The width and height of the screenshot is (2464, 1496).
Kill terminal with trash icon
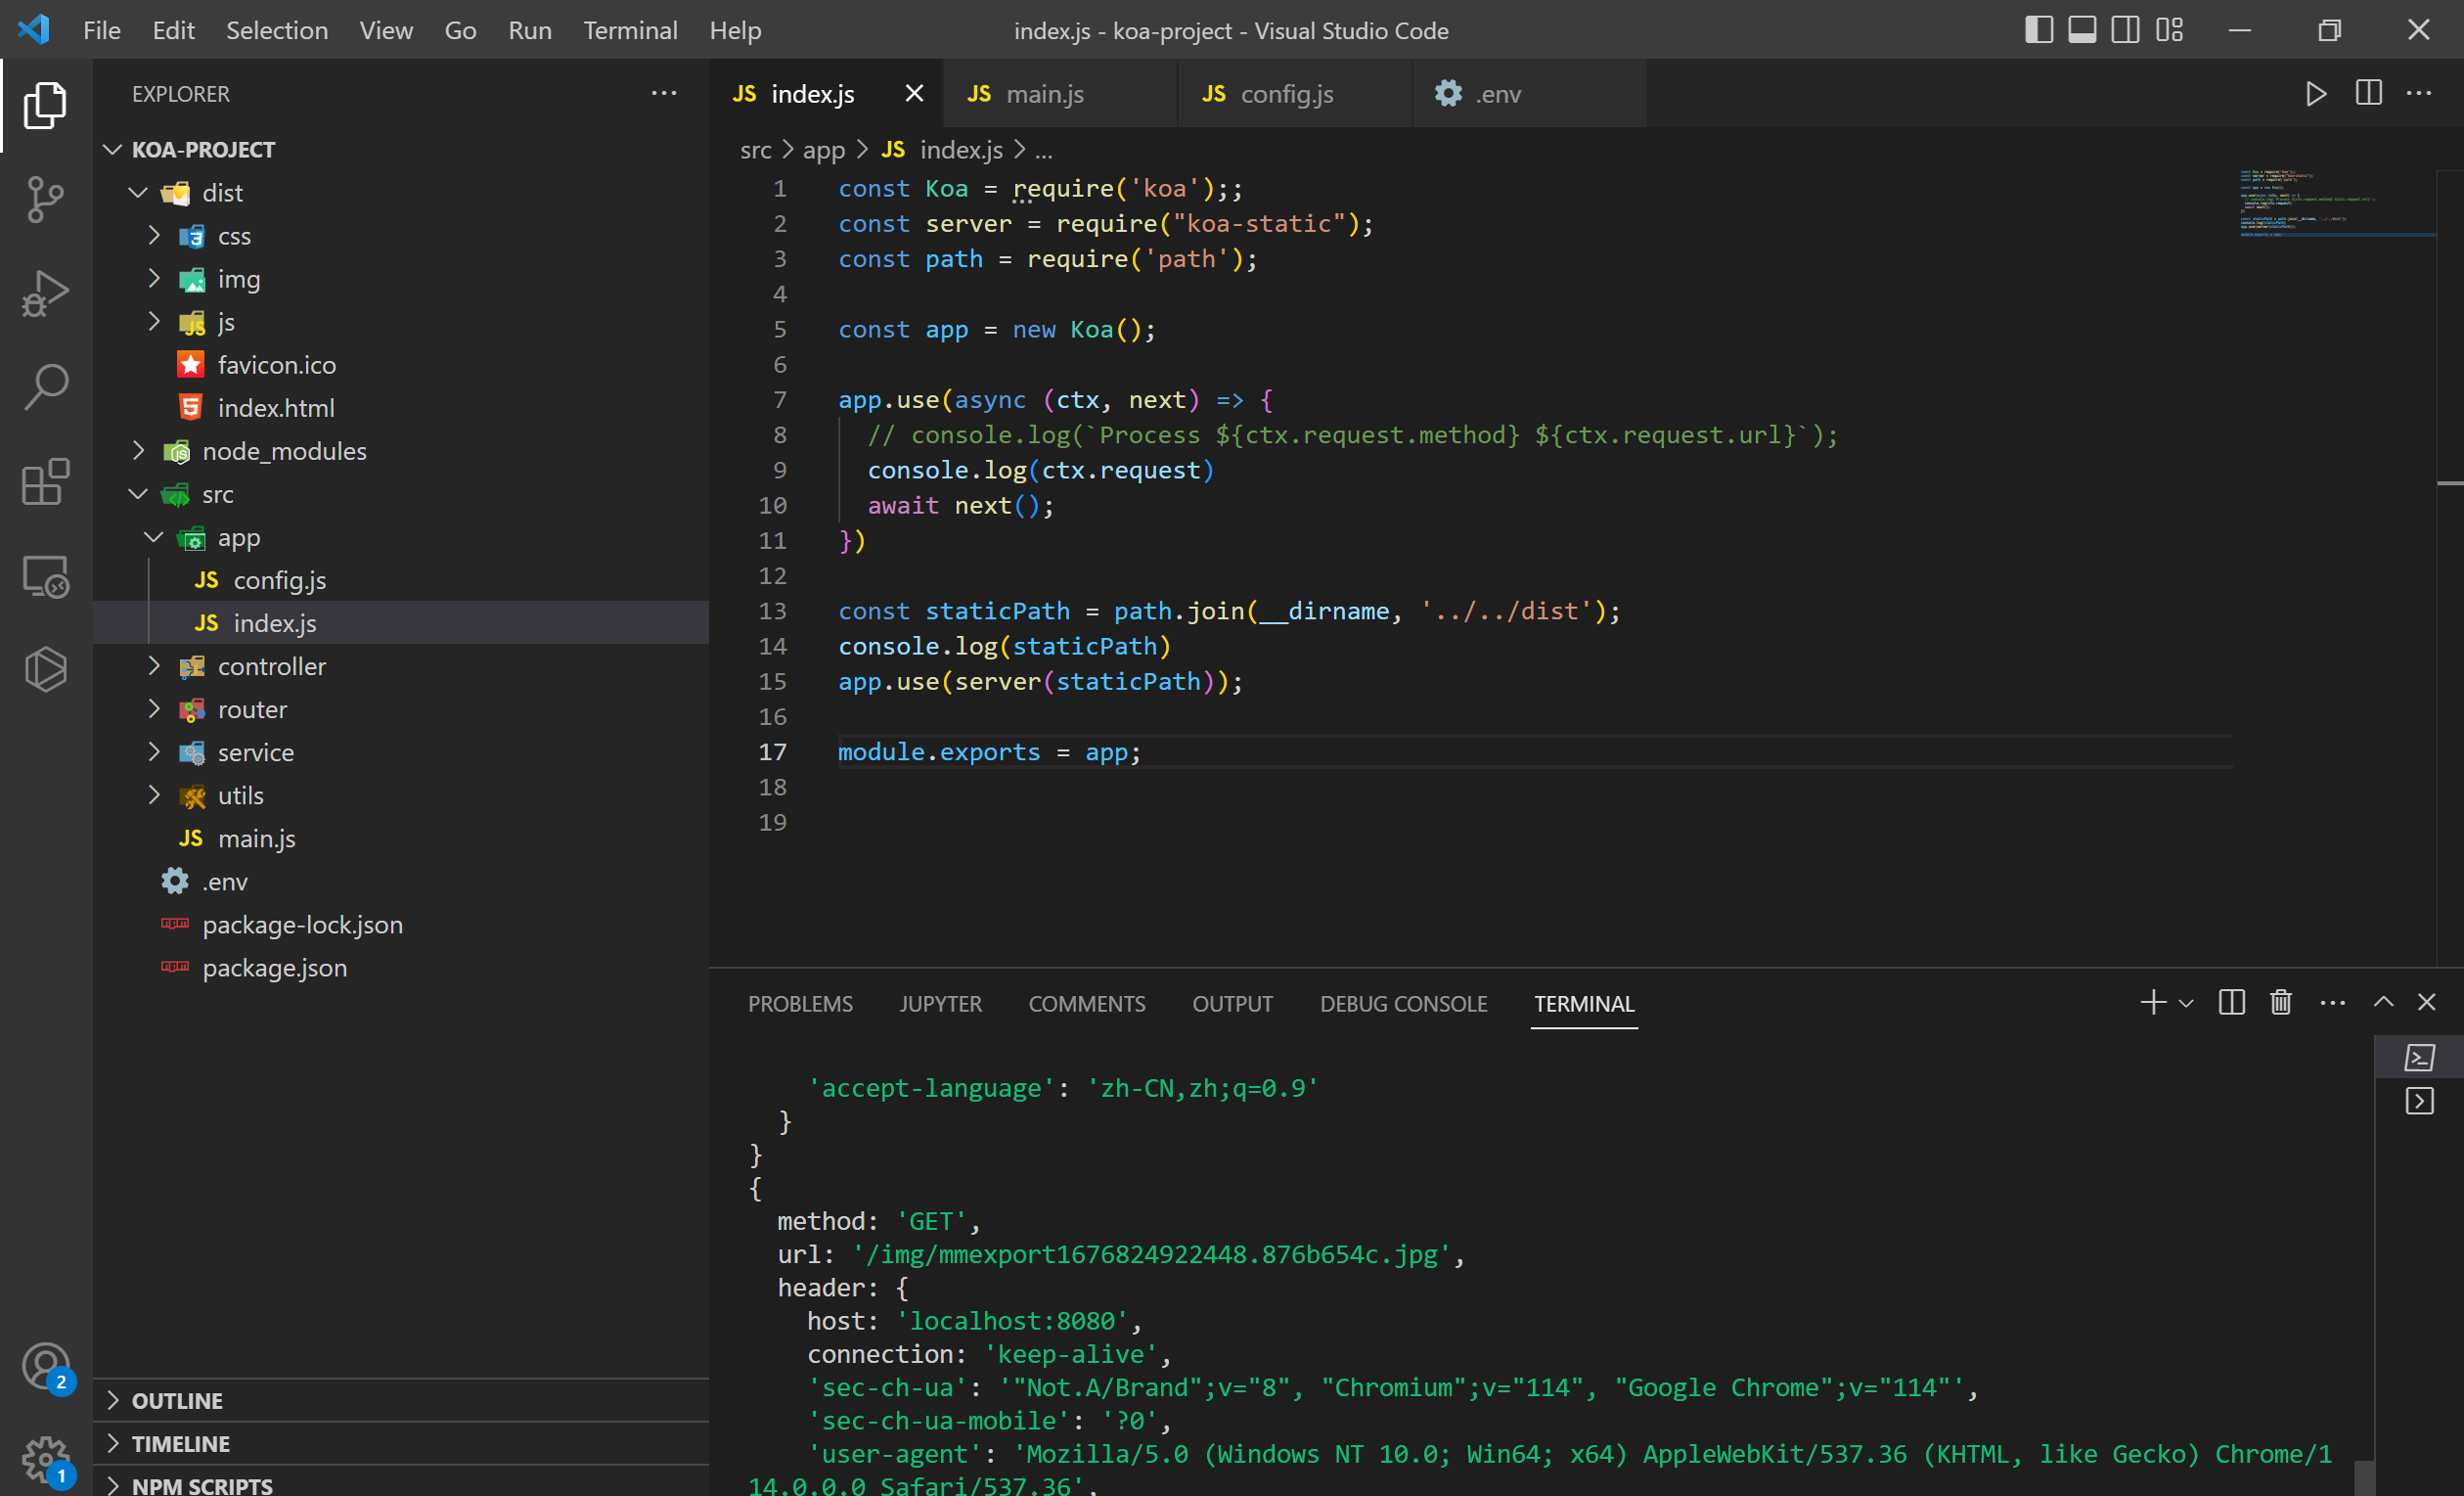coord(2281,1002)
